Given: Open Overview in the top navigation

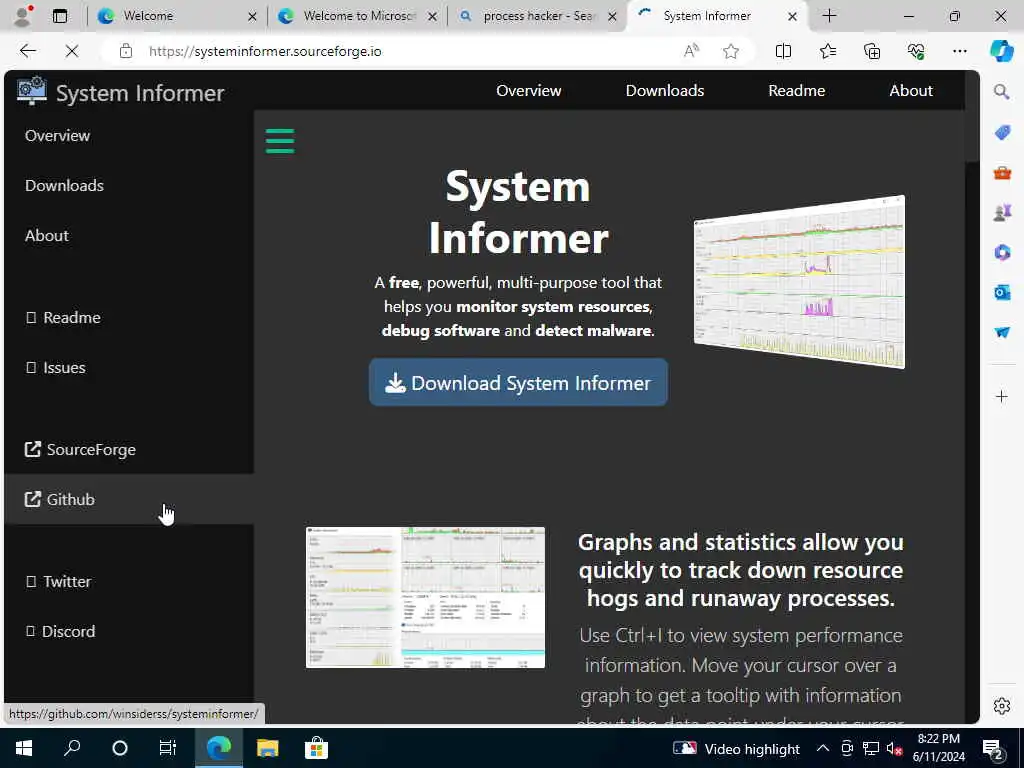Looking at the screenshot, I should click(x=528, y=91).
